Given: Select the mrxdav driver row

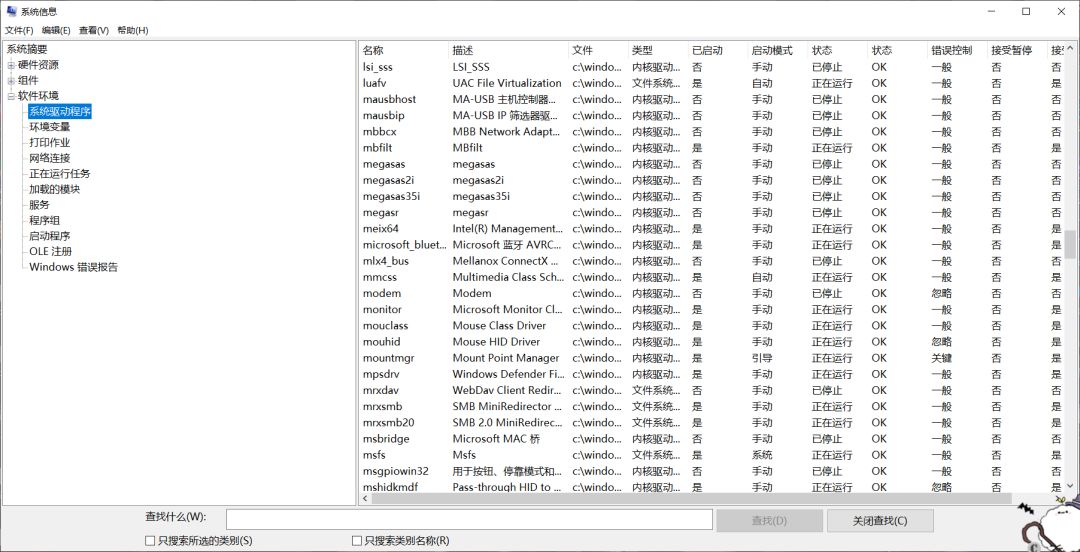Looking at the screenshot, I should click(x=712, y=390).
